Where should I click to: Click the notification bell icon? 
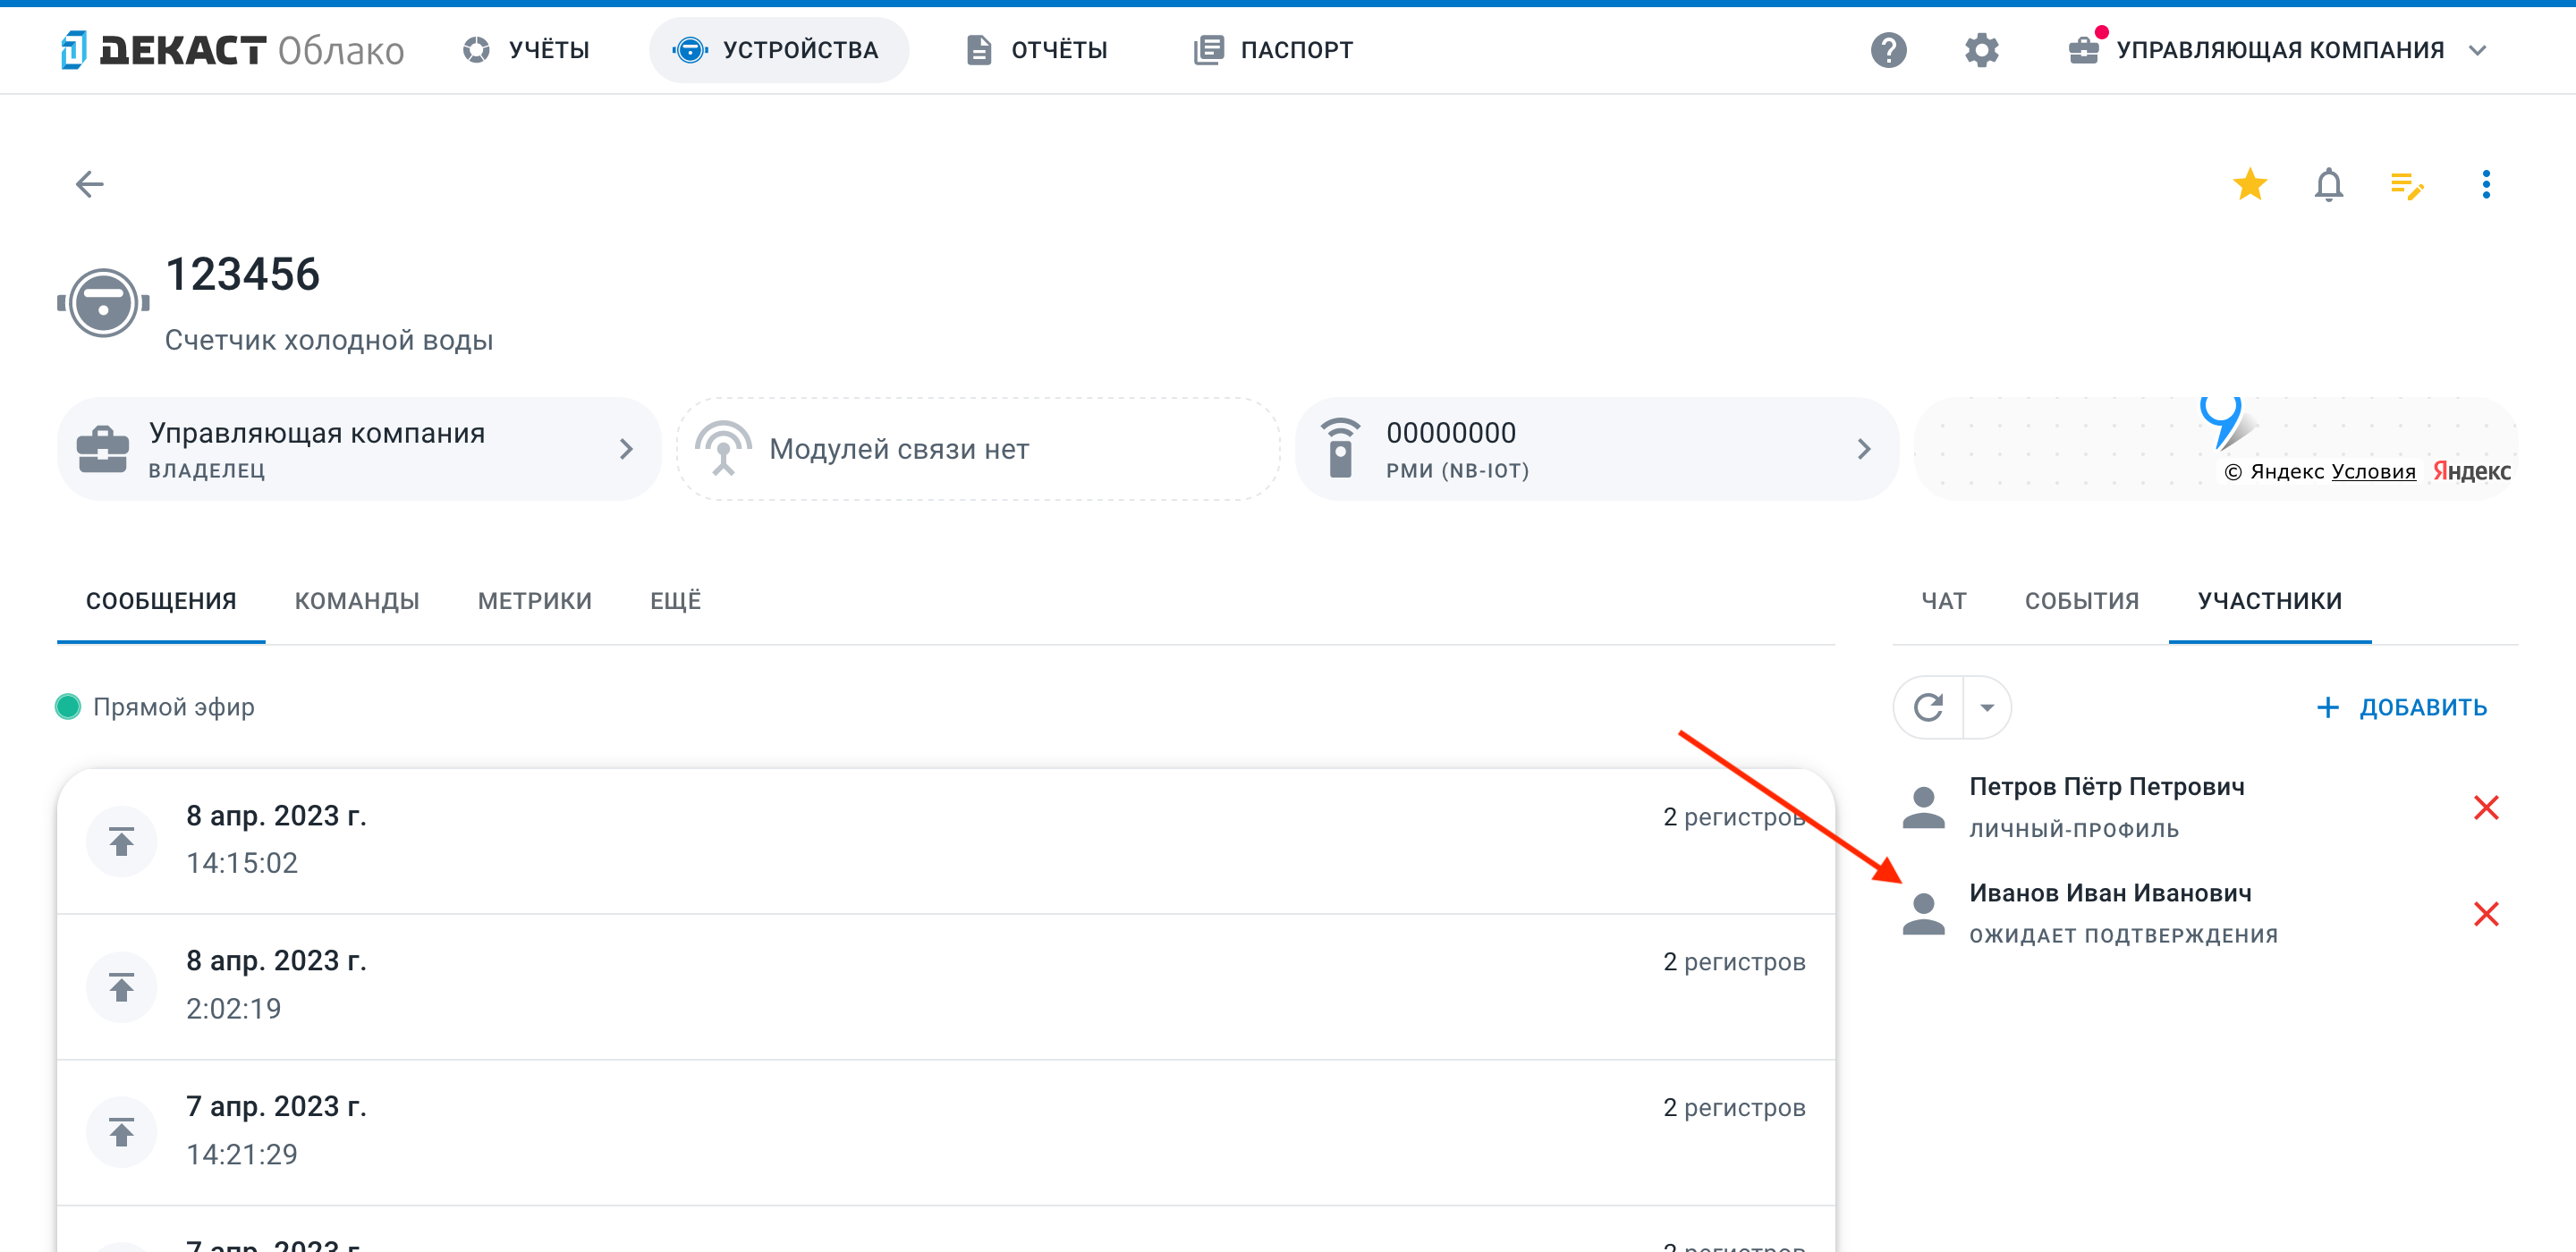point(2329,184)
